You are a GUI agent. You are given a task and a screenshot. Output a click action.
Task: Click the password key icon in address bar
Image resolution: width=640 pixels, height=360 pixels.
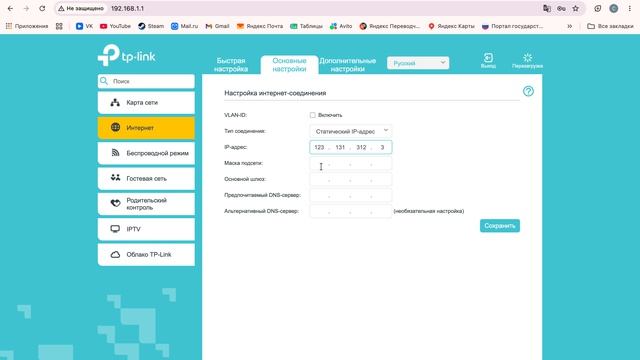(561, 9)
